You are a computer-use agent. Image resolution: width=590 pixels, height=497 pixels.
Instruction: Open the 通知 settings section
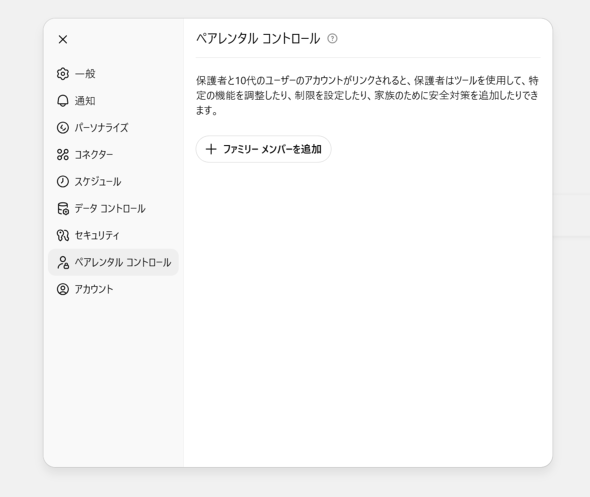point(113,101)
